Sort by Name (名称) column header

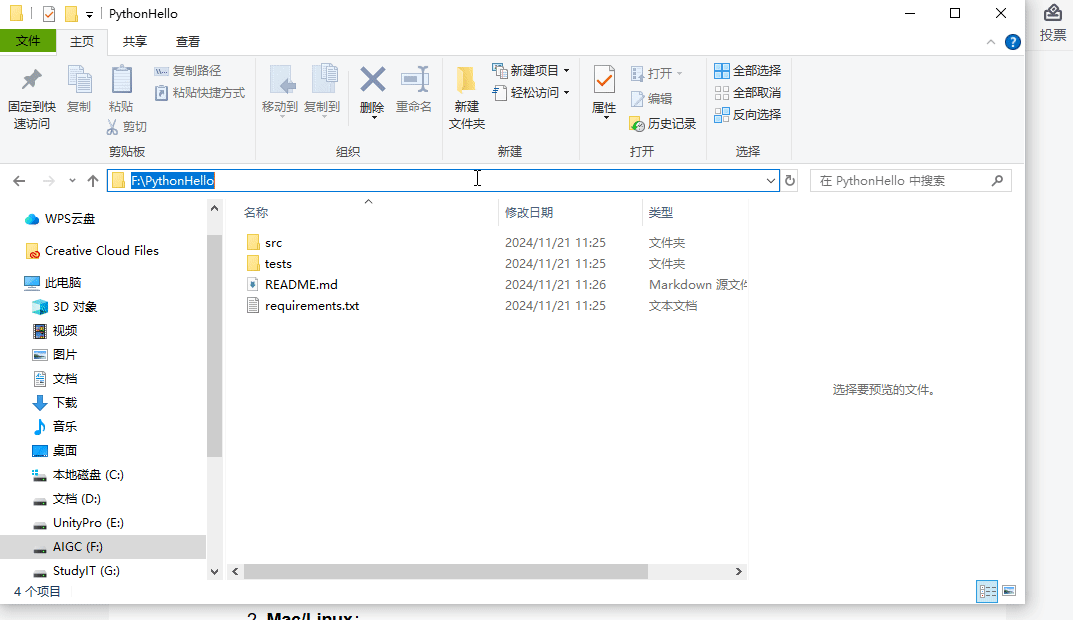pyautogui.click(x=256, y=213)
